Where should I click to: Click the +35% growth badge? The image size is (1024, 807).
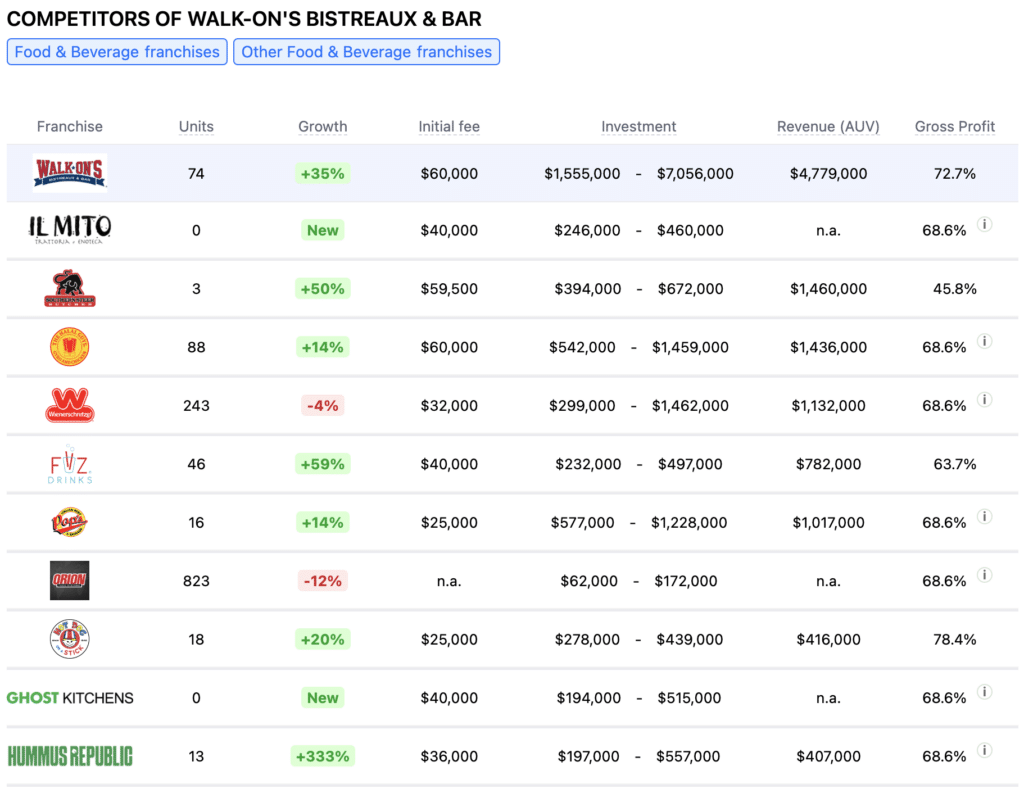[323, 174]
